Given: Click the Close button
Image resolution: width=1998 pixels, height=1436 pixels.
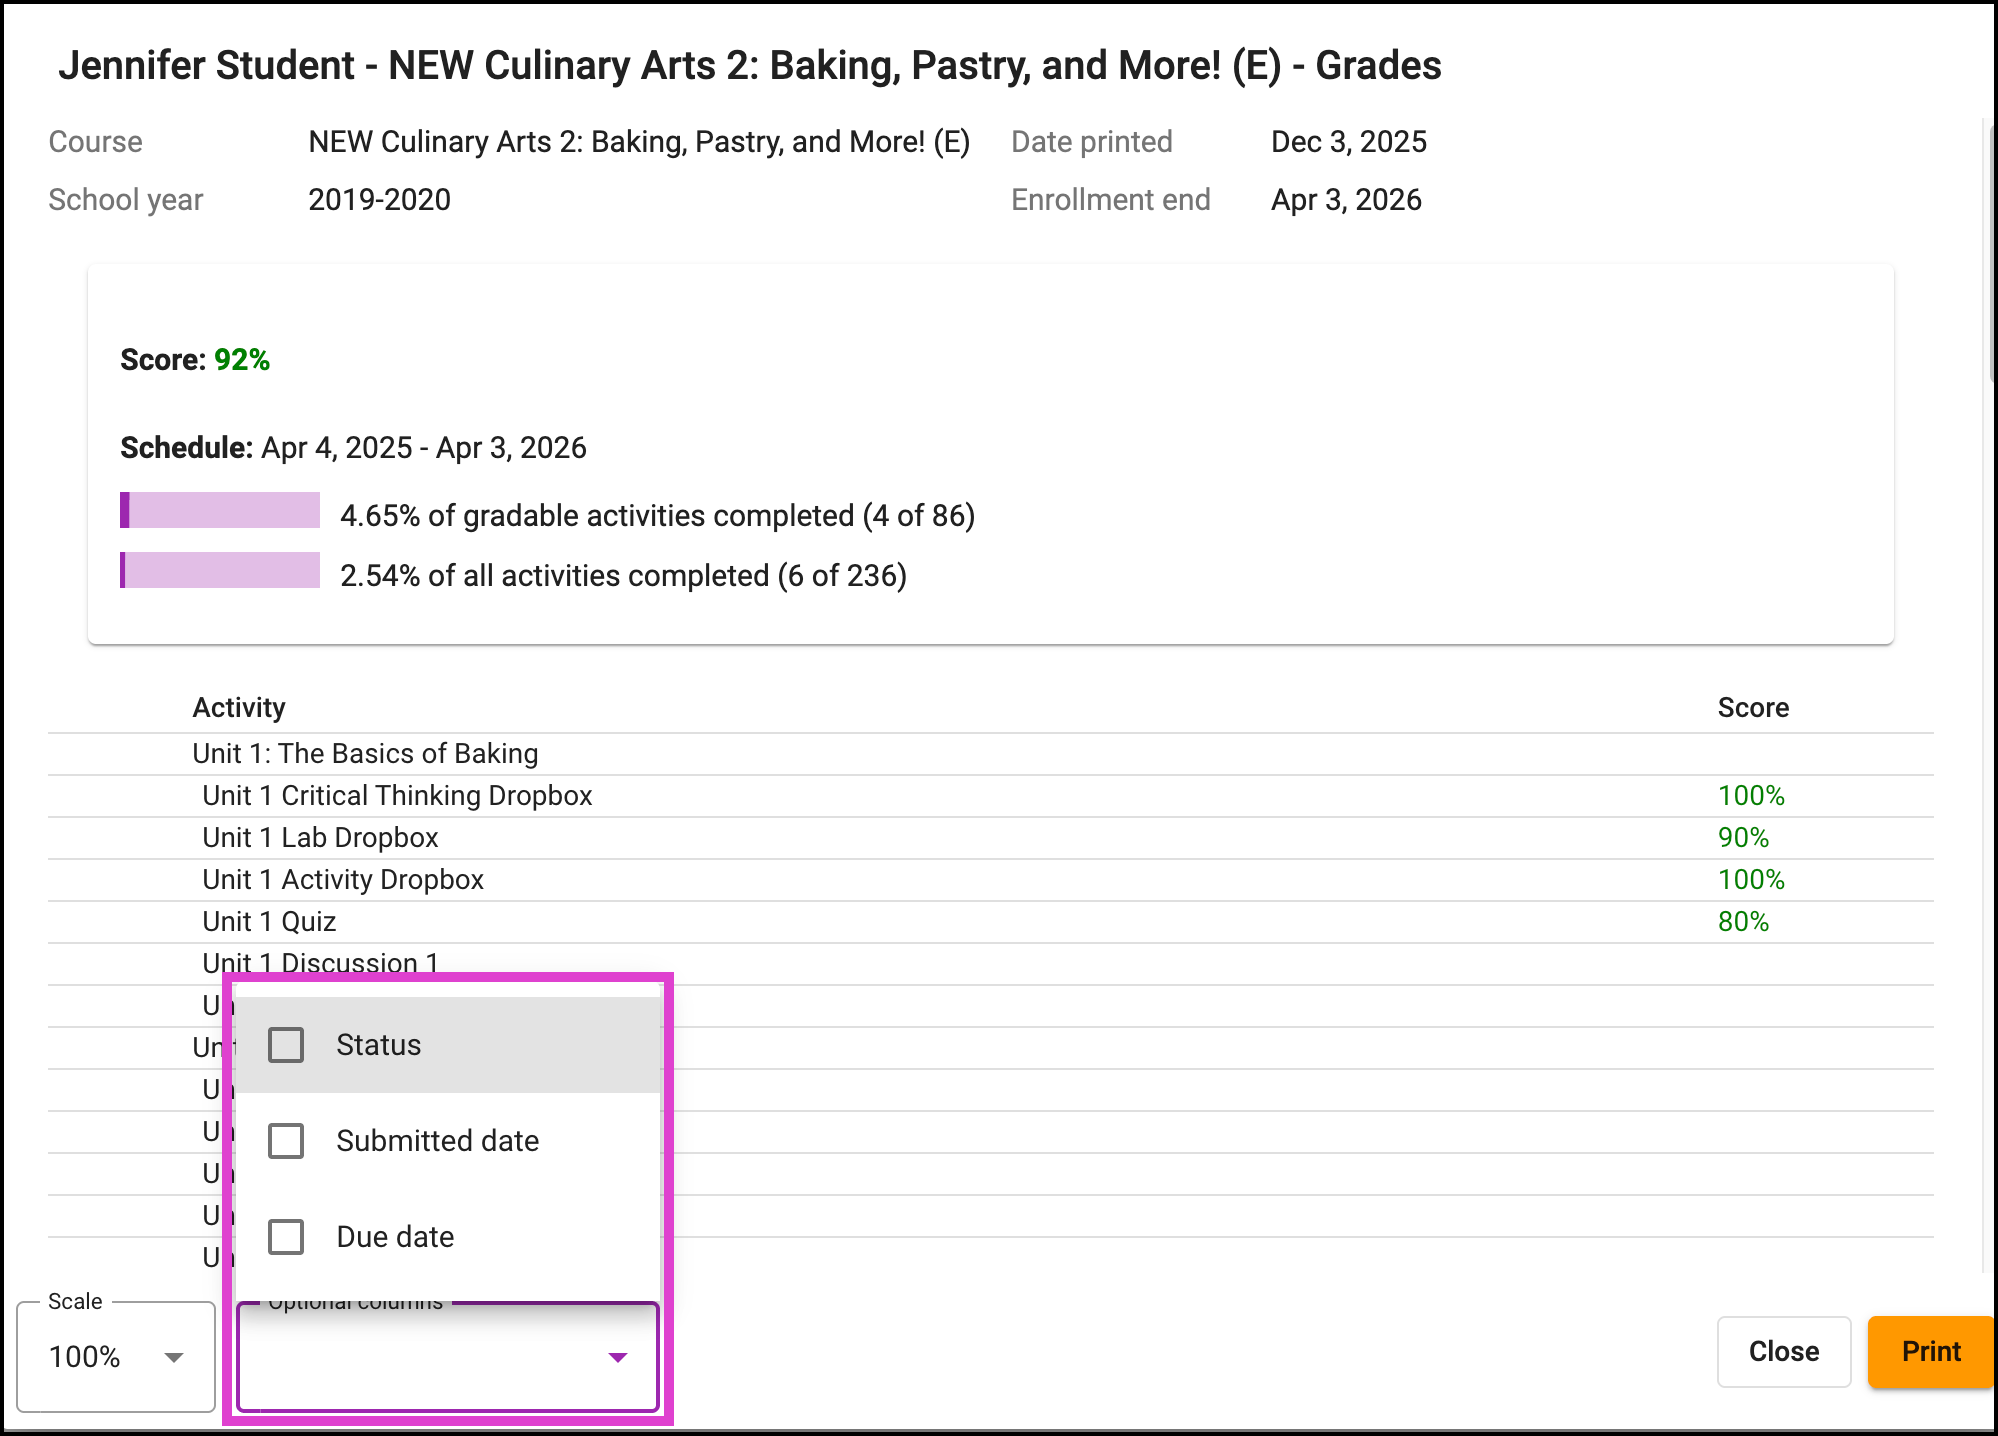Looking at the screenshot, I should coord(1784,1352).
